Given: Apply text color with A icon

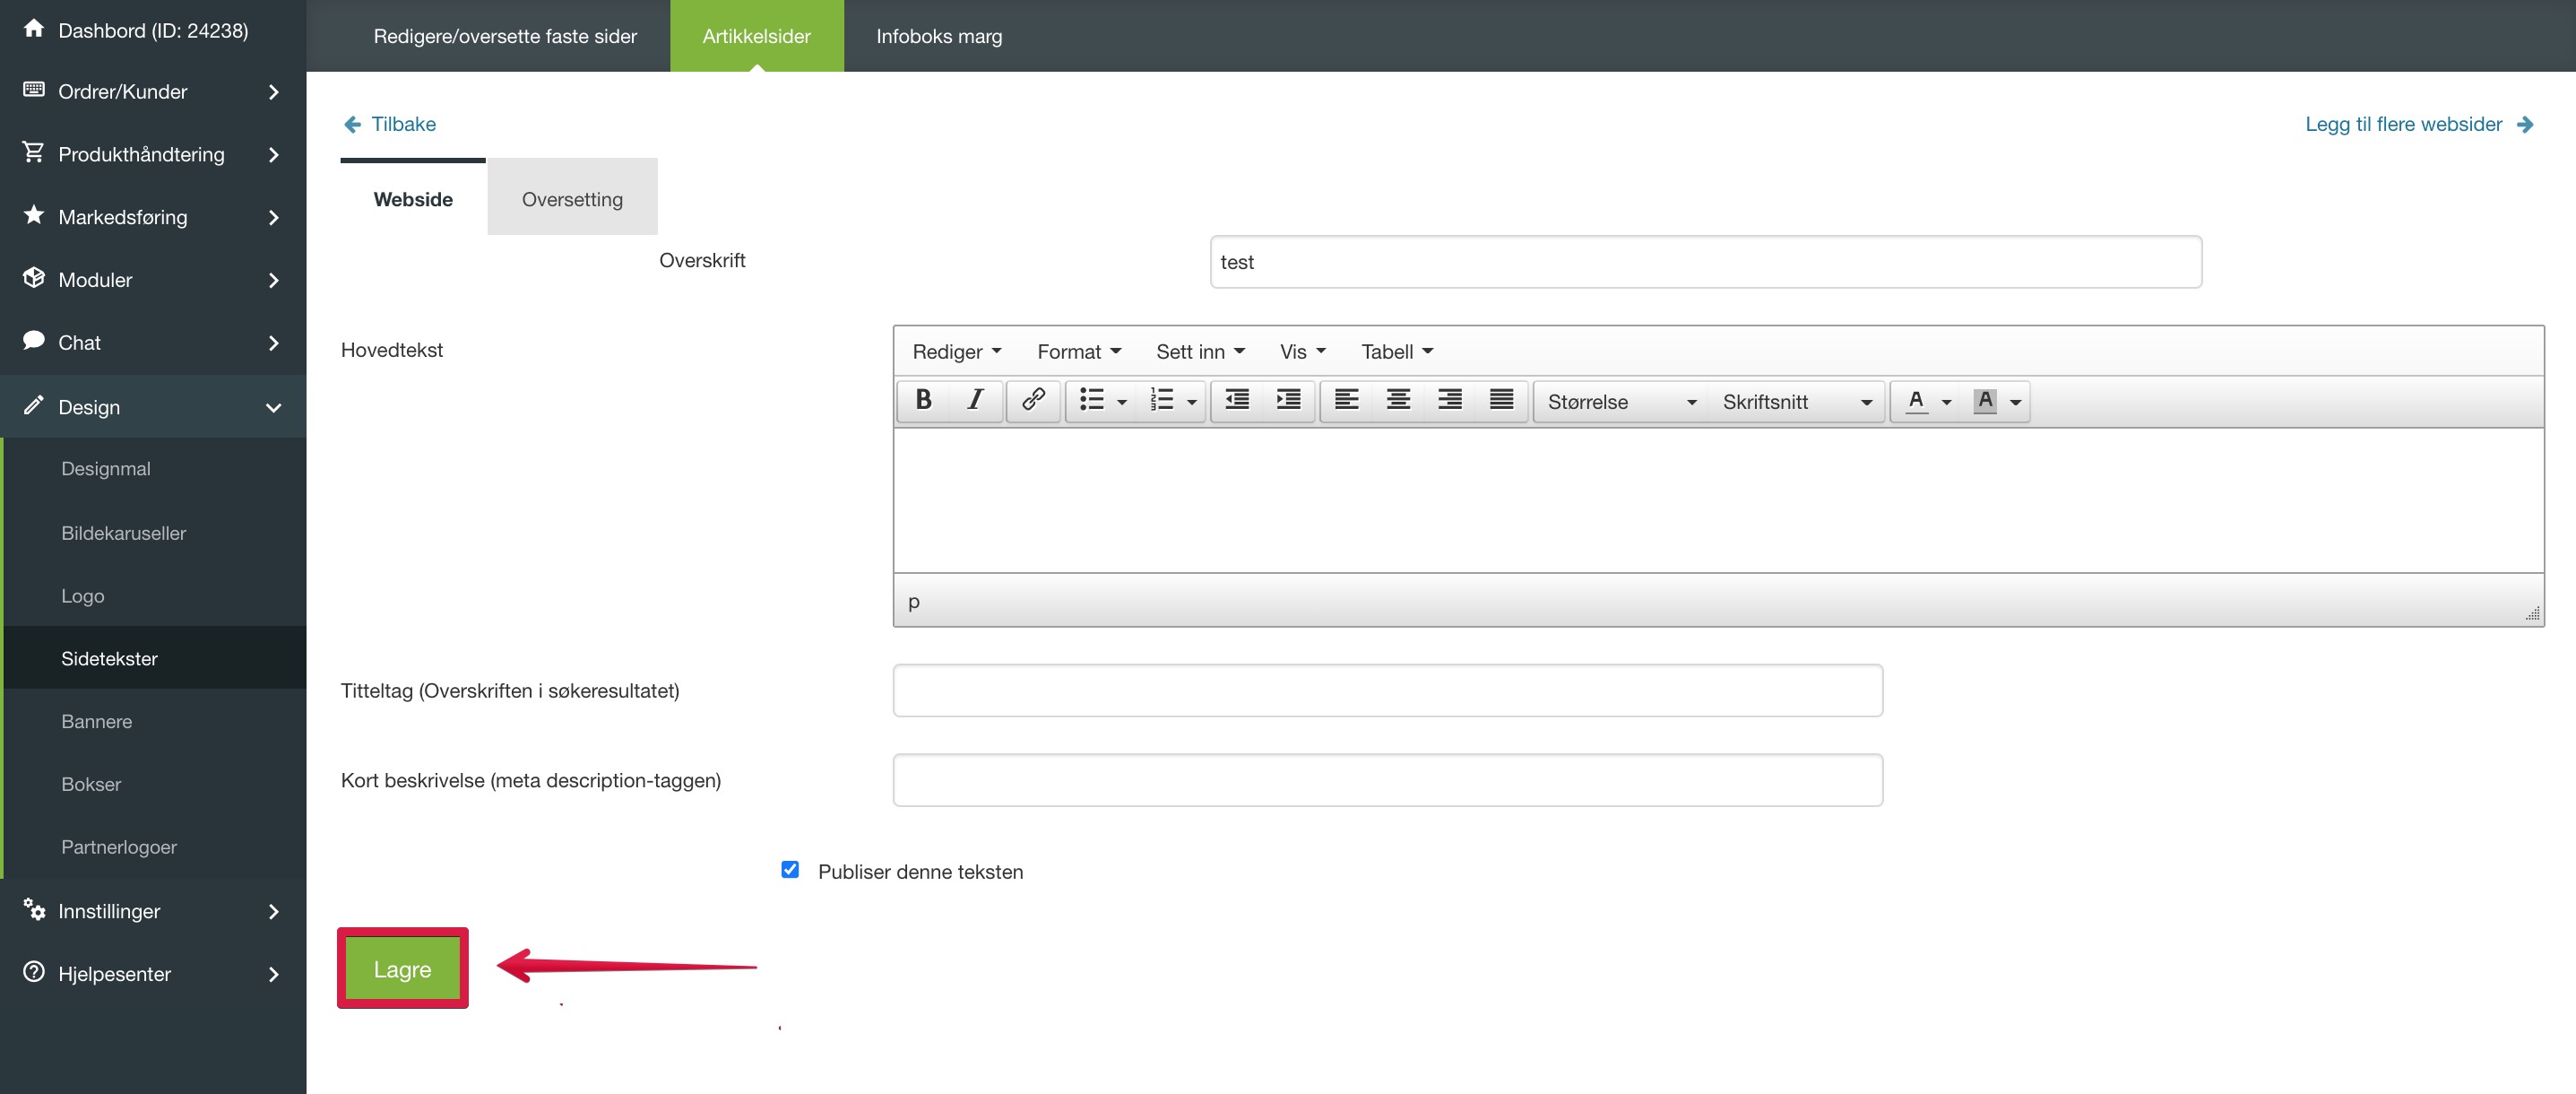Looking at the screenshot, I should (1915, 401).
